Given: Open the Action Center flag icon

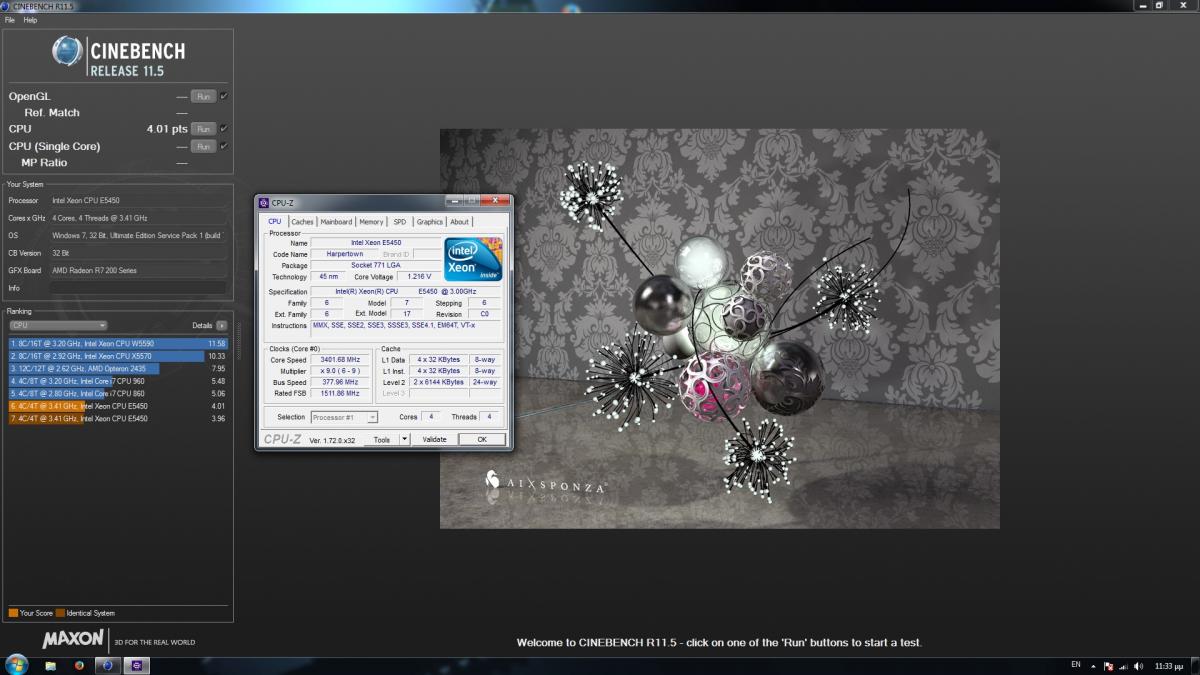Looking at the screenshot, I should pos(1108,666).
